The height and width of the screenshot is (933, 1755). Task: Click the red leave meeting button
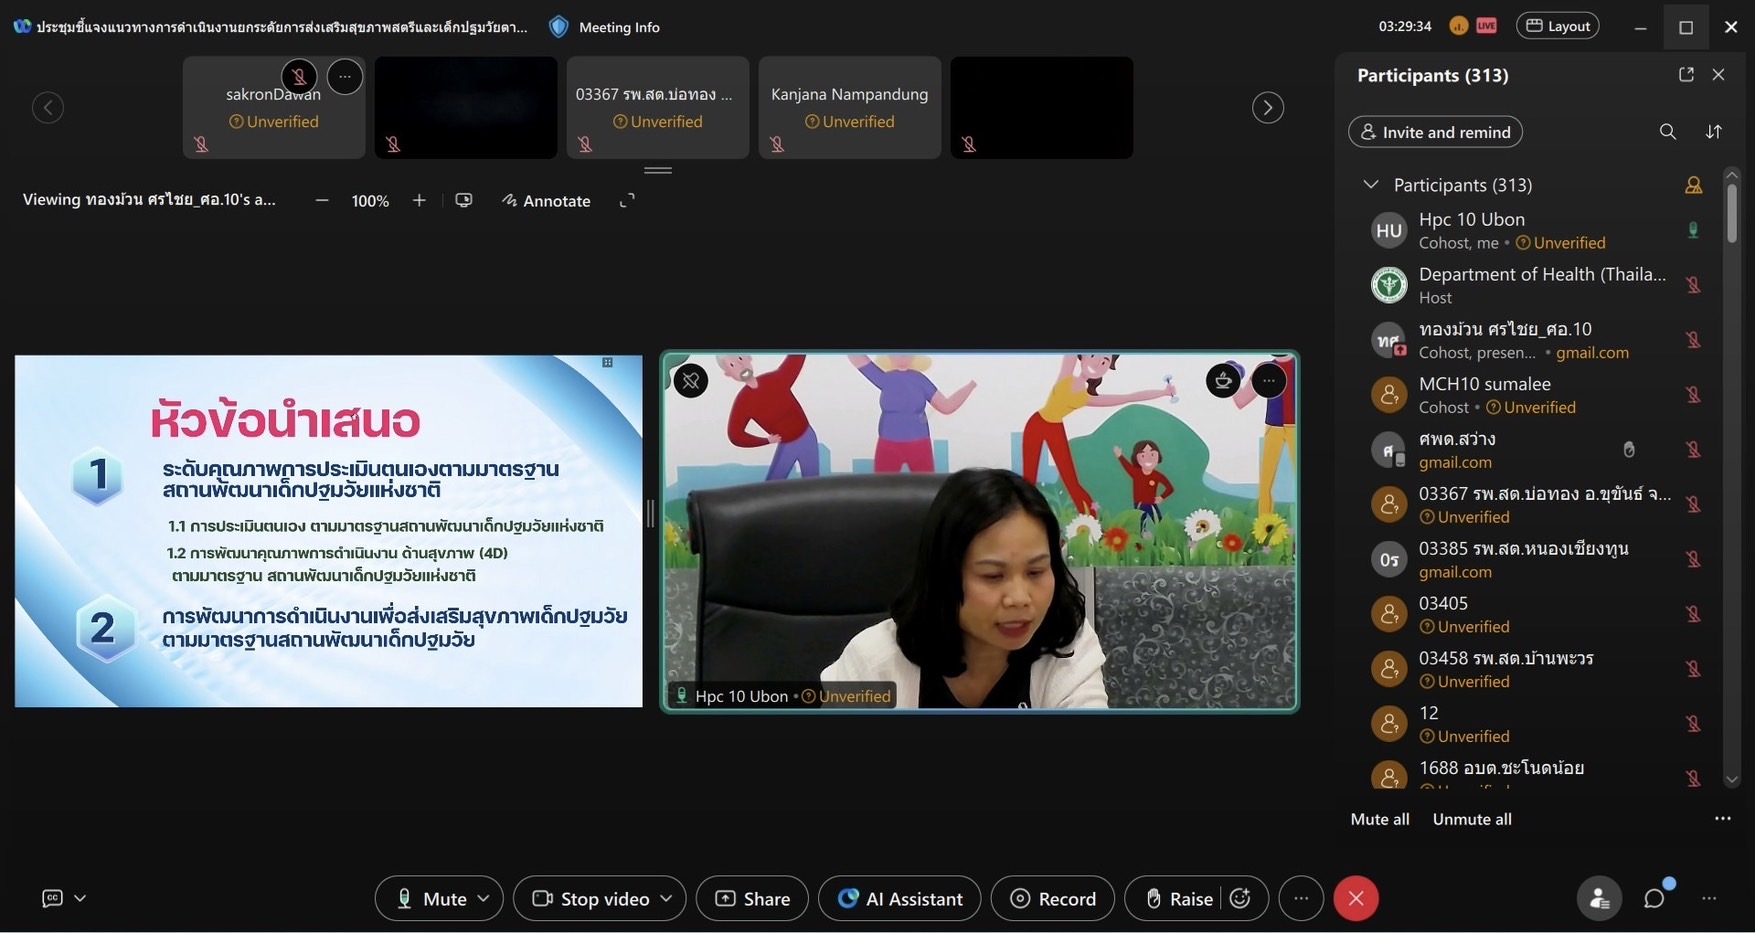[x=1355, y=898]
